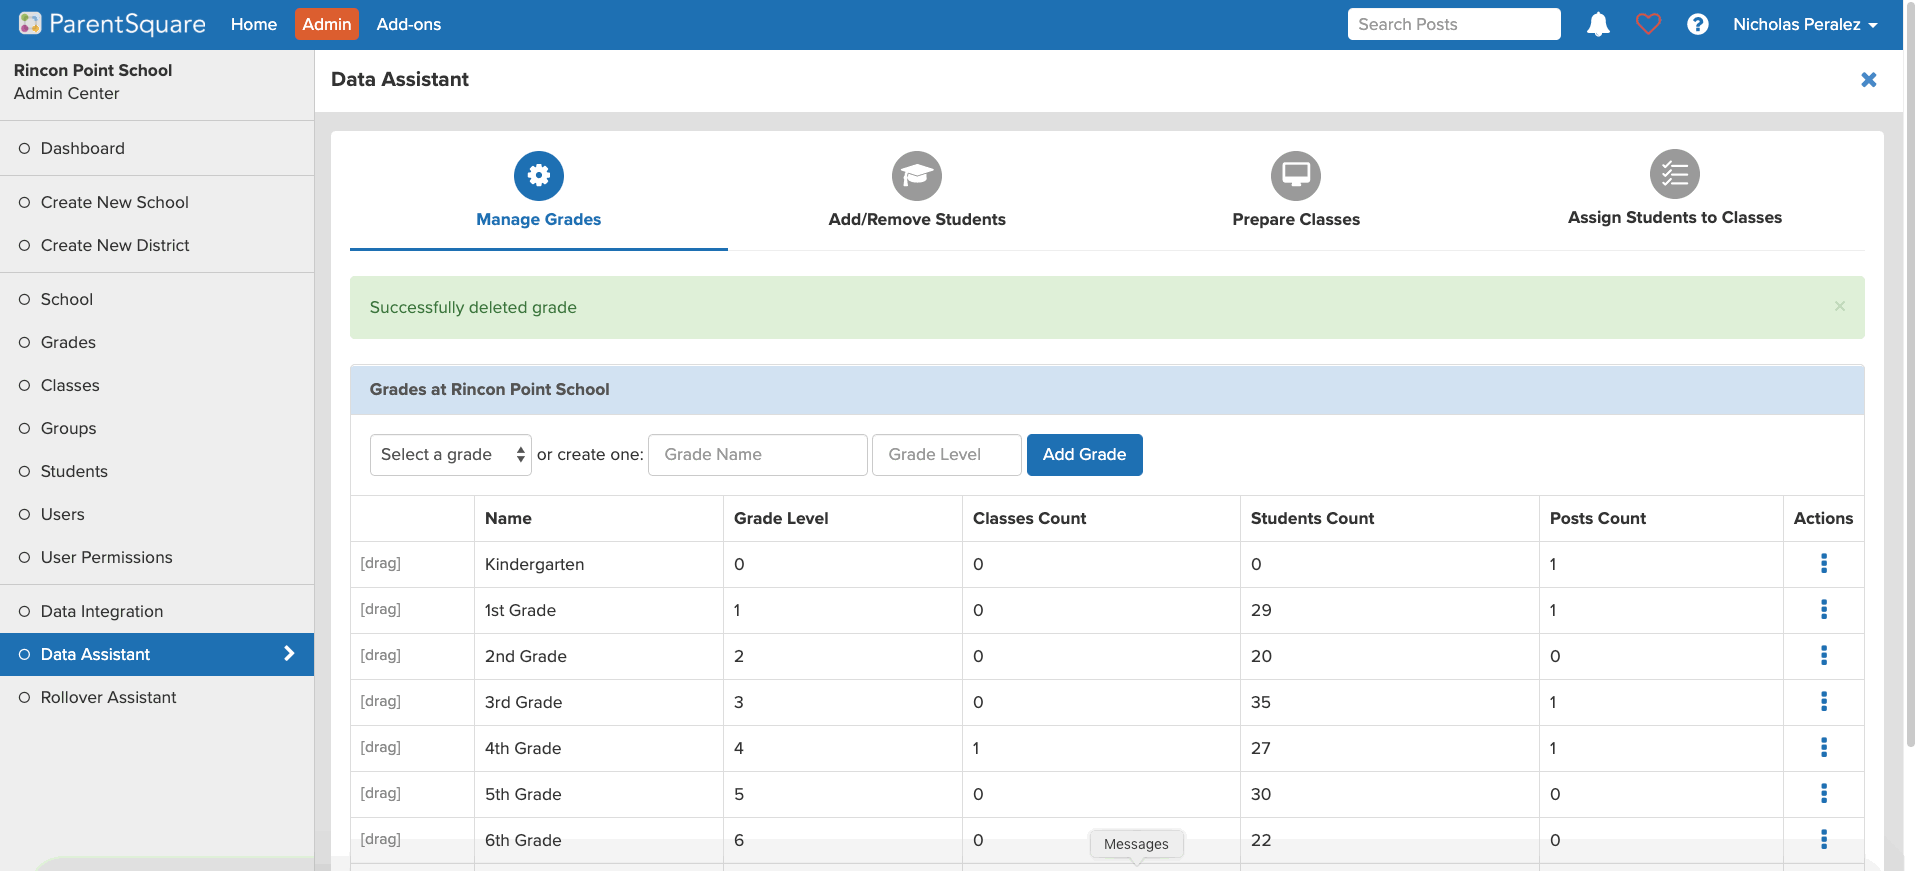1915x871 pixels.
Task: Focus the Grade Name field
Action: pos(757,454)
